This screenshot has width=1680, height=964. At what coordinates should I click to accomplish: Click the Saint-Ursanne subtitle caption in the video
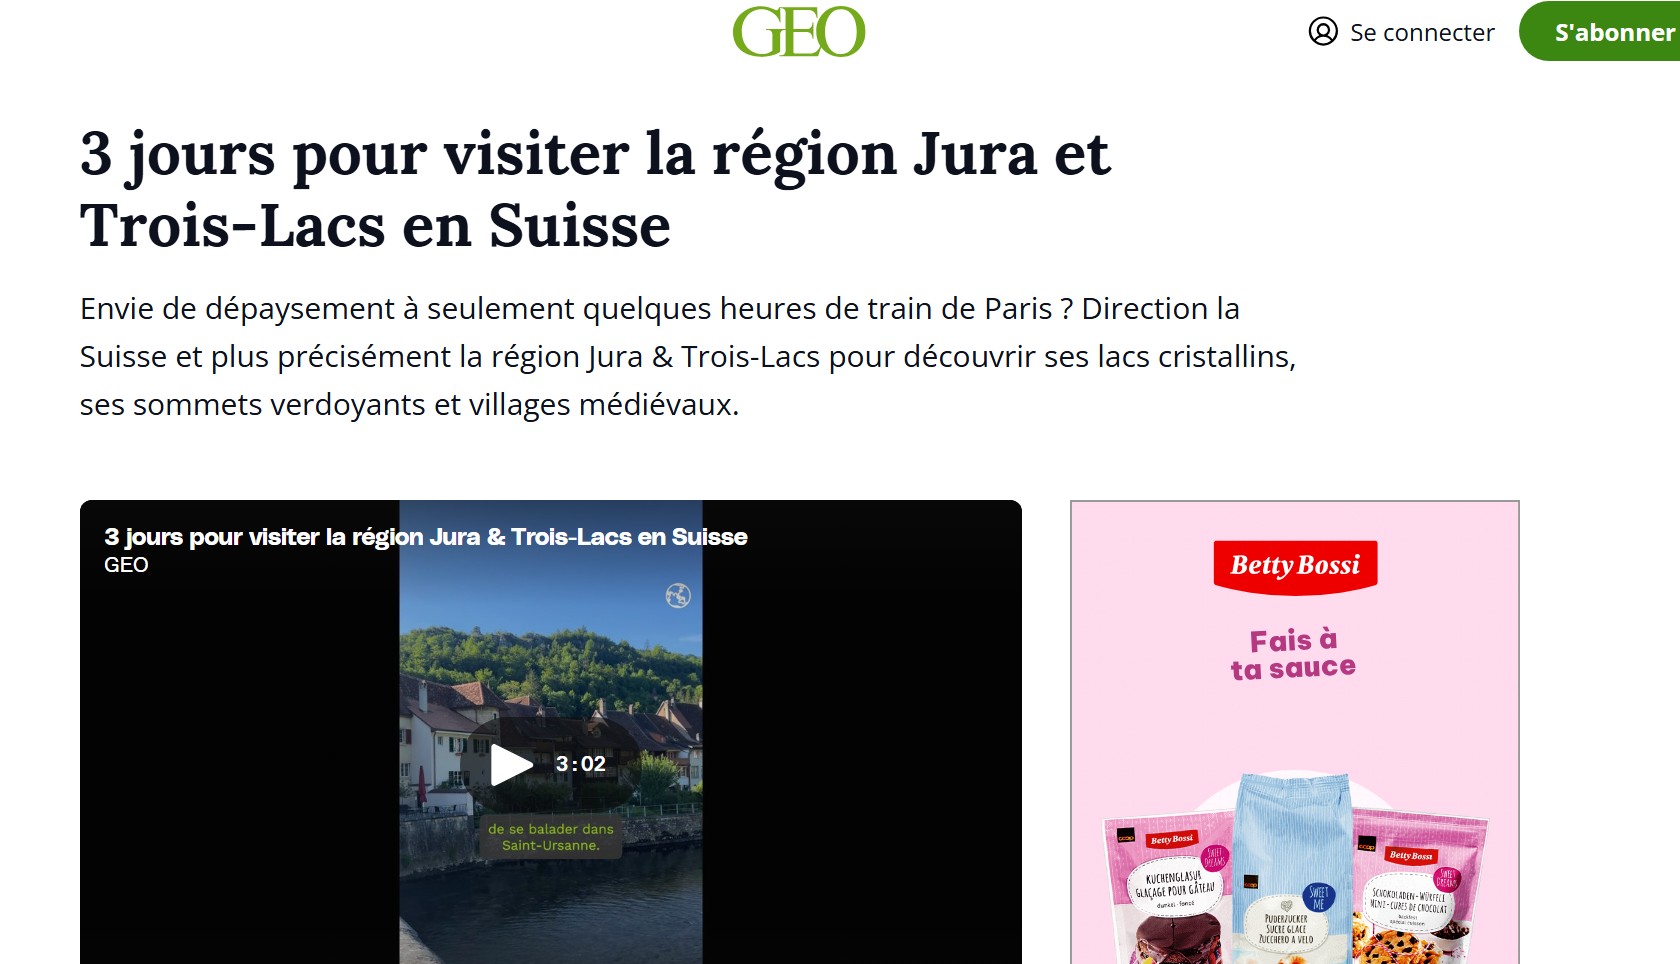[551, 837]
